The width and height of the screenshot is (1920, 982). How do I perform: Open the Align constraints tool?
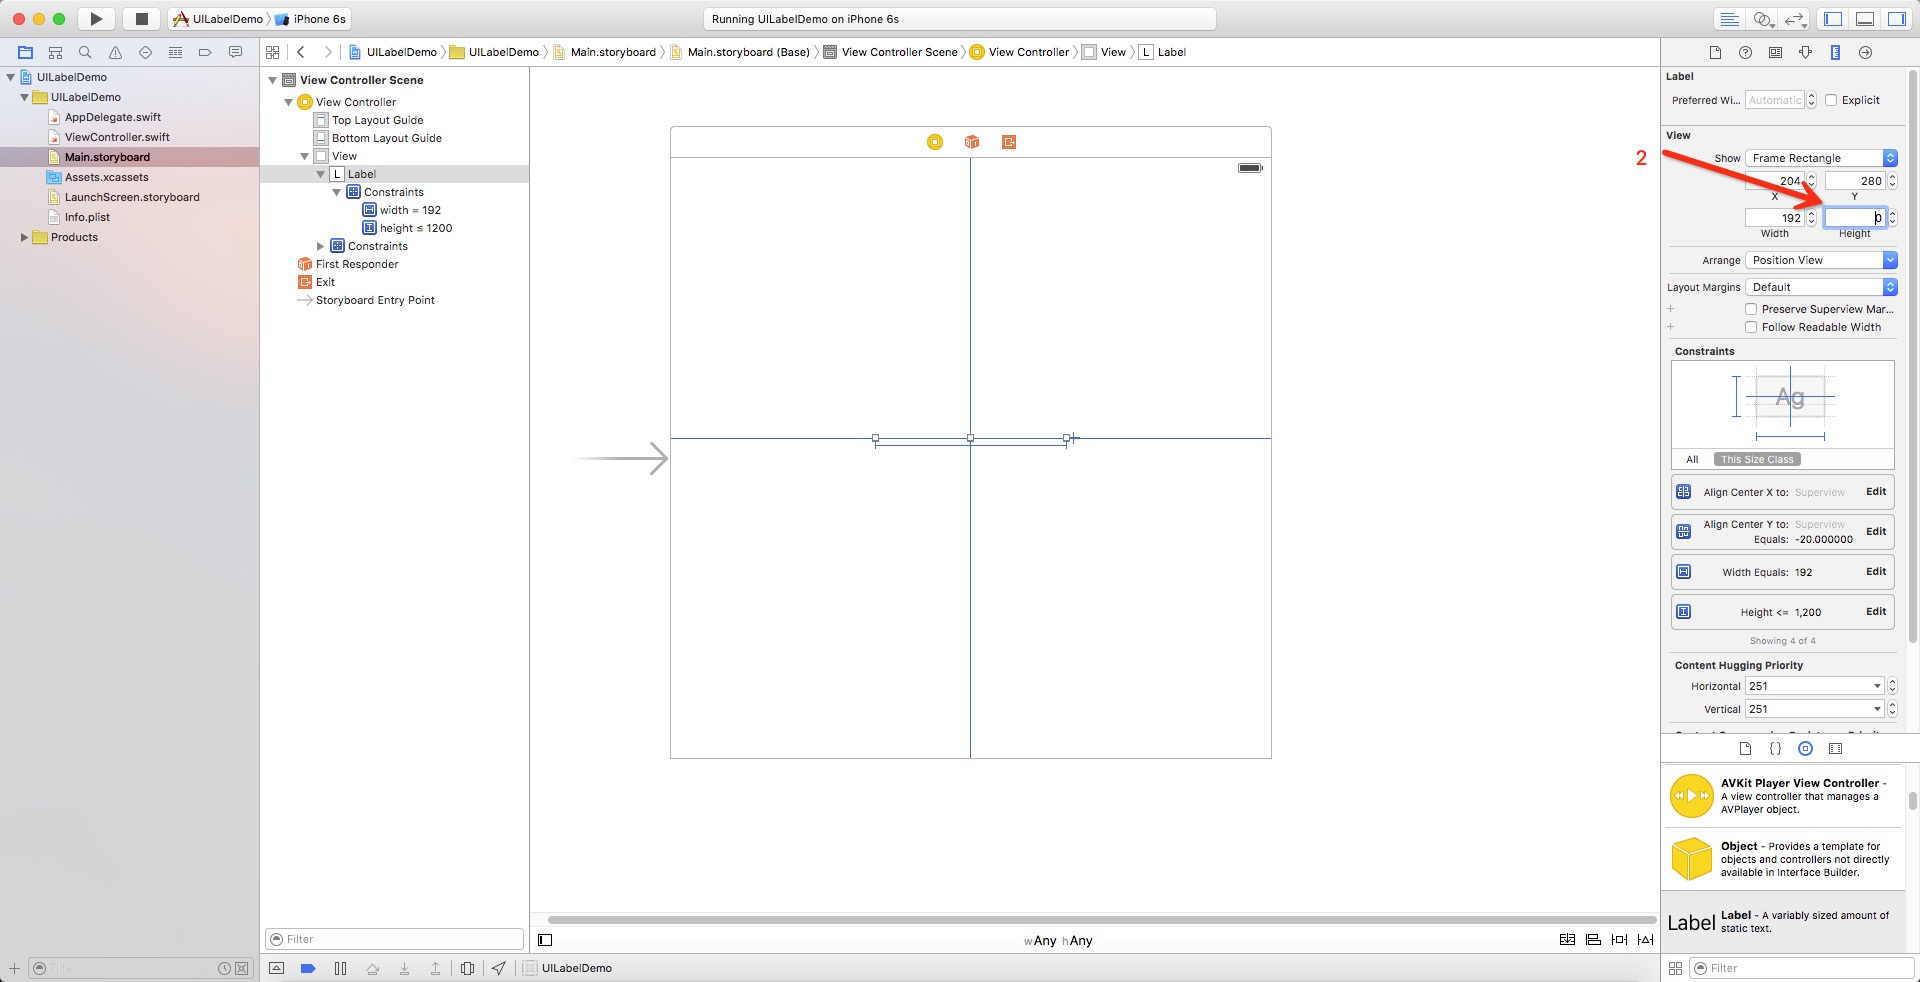(x=1593, y=940)
